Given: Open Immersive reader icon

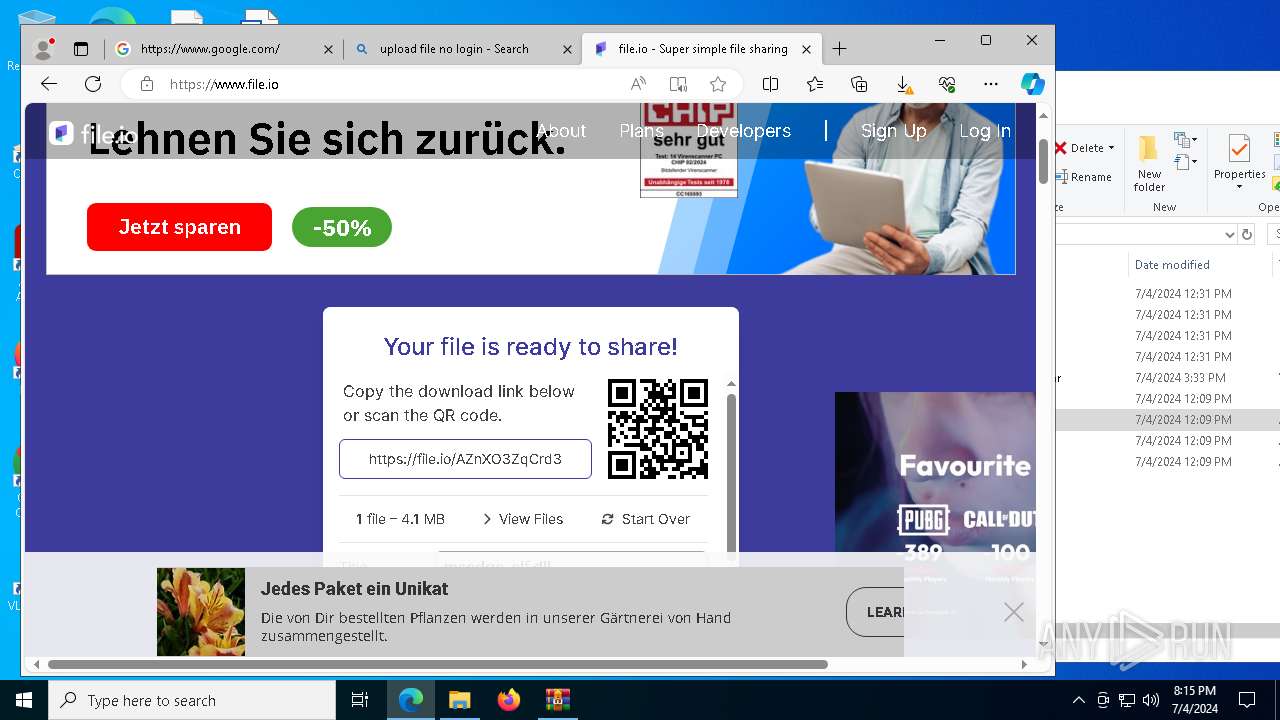Looking at the screenshot, I should [678, 84].
